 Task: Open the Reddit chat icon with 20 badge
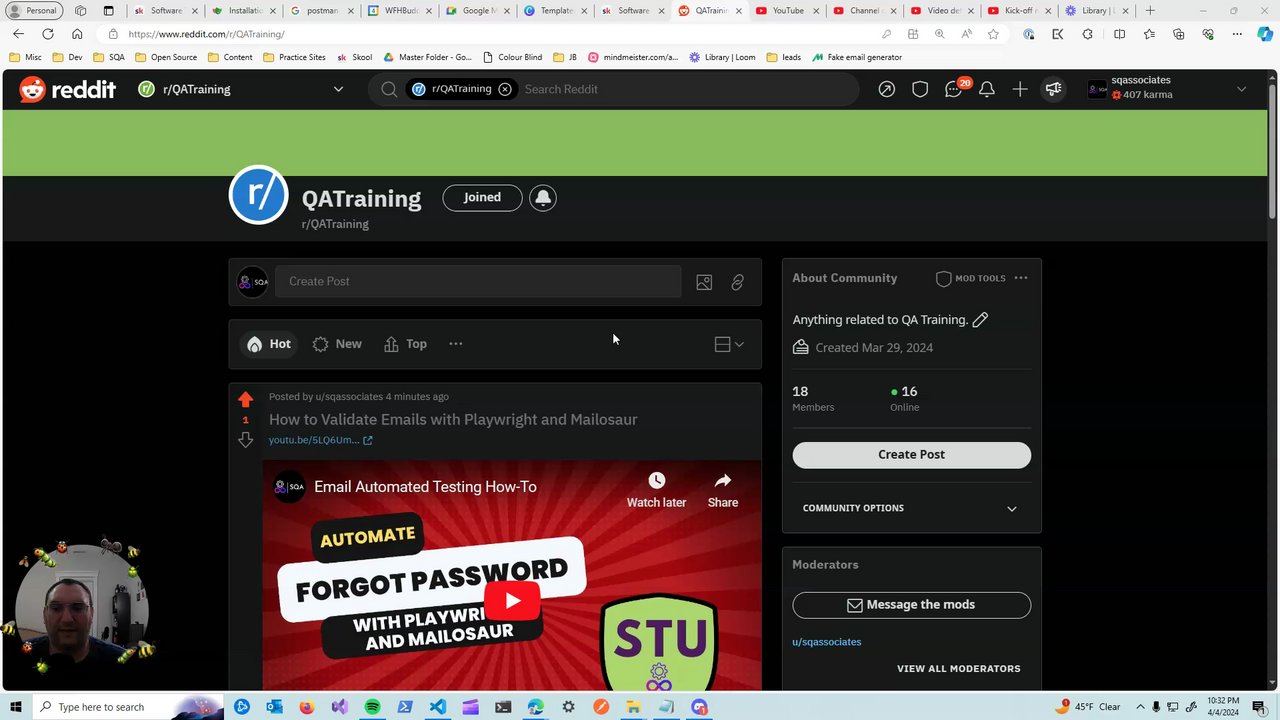[x=953, y=89]
